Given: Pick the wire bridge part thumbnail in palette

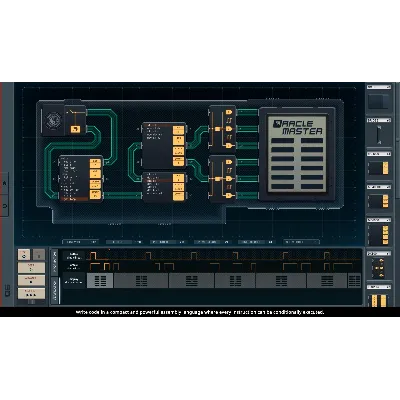Looking at the screenshot, I should tap(379, 135).
